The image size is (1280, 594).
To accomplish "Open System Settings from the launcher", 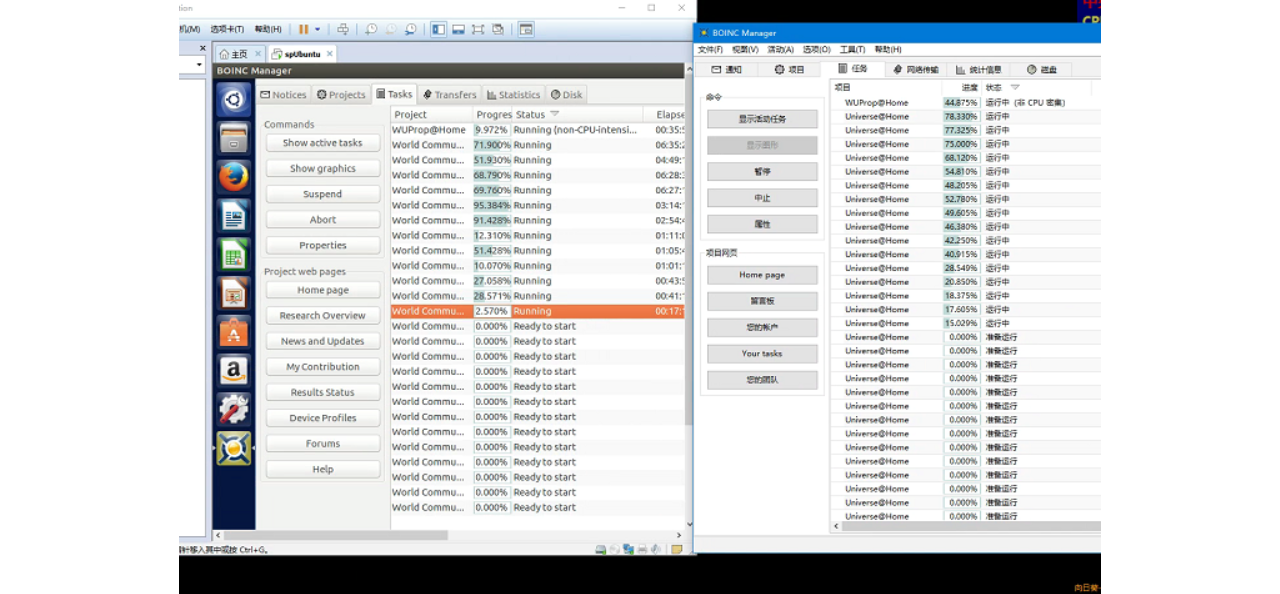I will [x=234, y=409].
